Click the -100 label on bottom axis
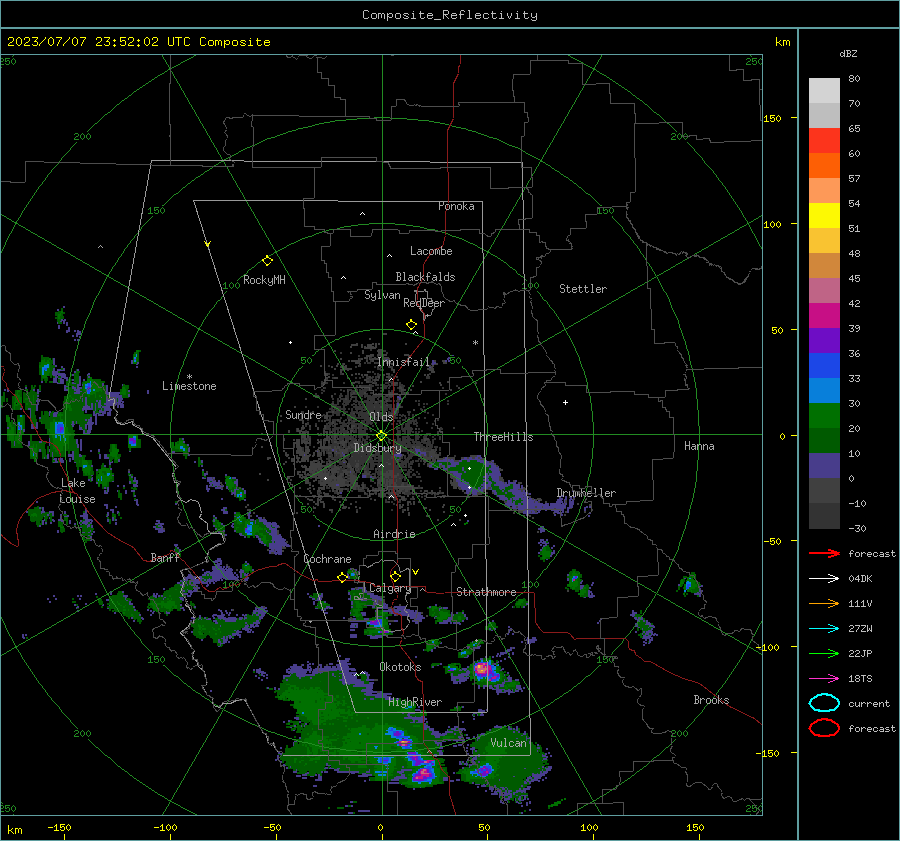Screen dimensions: 900x841 [165, 827]
